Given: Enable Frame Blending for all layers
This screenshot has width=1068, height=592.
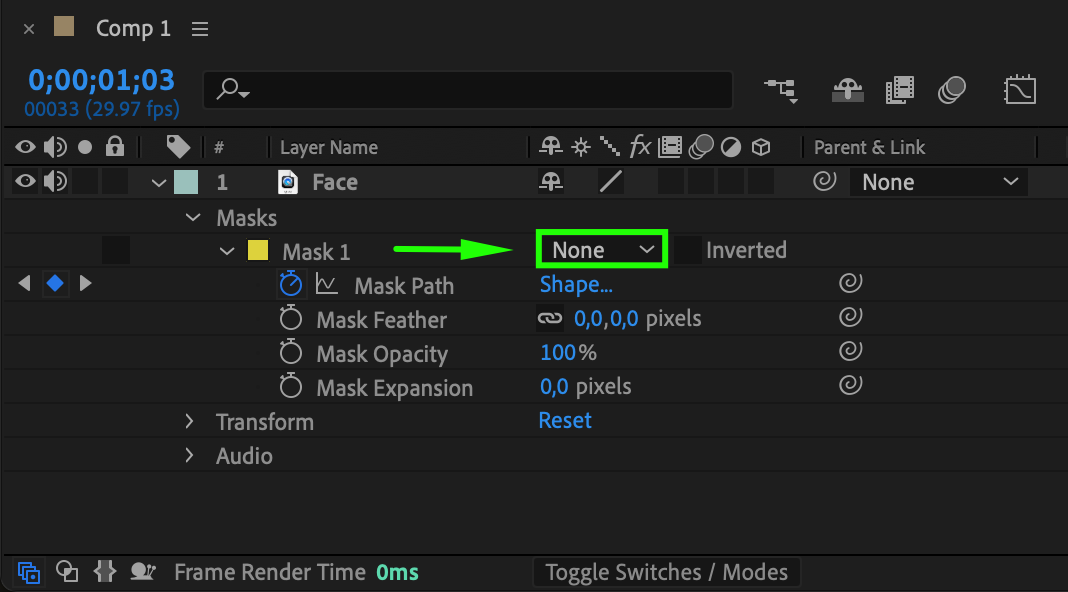Looking at the screenshot, I should point(899,90).
